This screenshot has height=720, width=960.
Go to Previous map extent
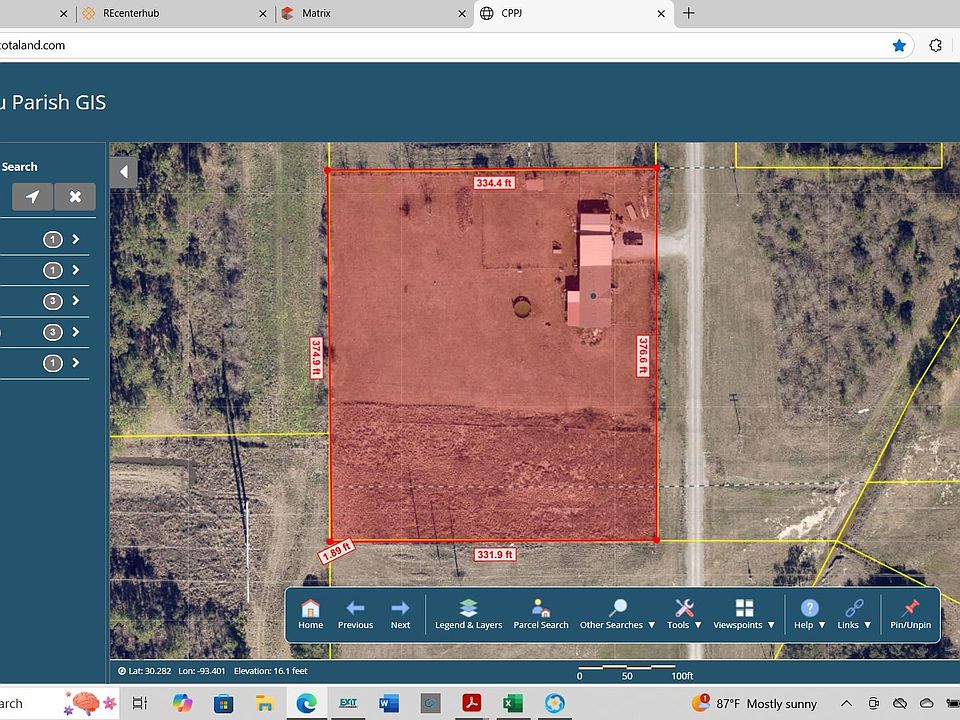point(355,613)
